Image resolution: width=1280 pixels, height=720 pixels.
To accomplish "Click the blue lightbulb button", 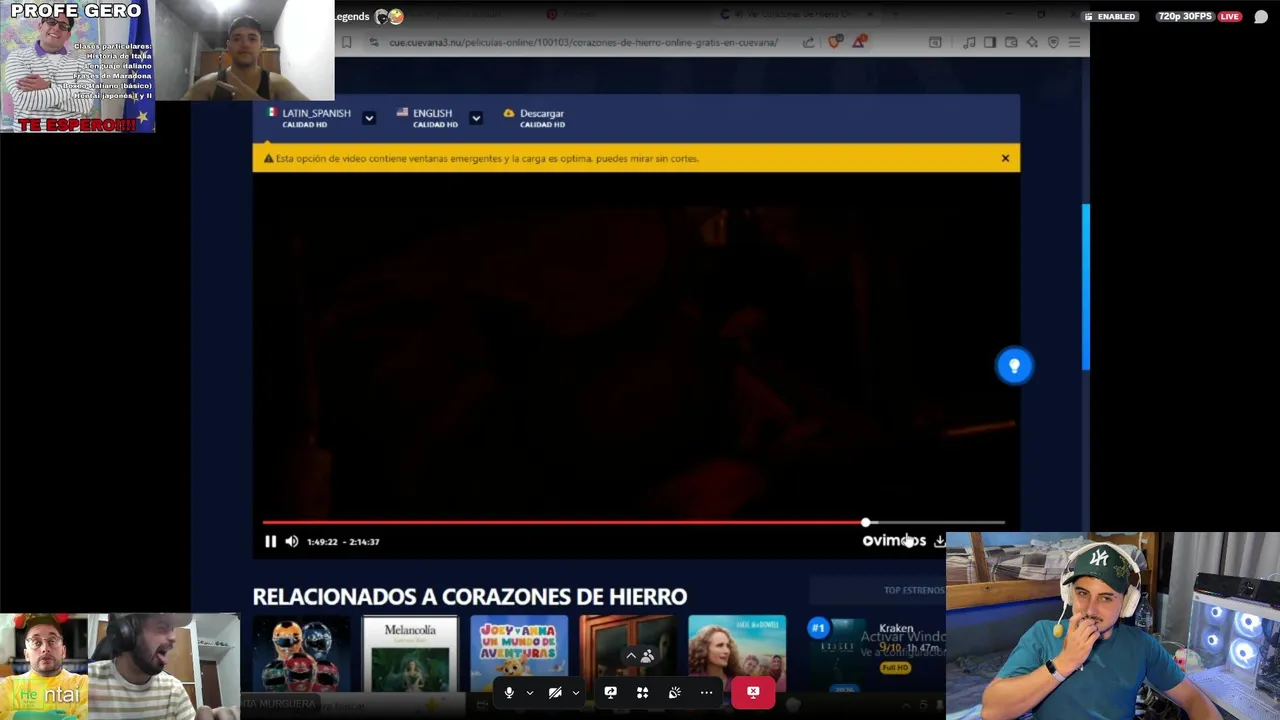I will (1014, 365).
